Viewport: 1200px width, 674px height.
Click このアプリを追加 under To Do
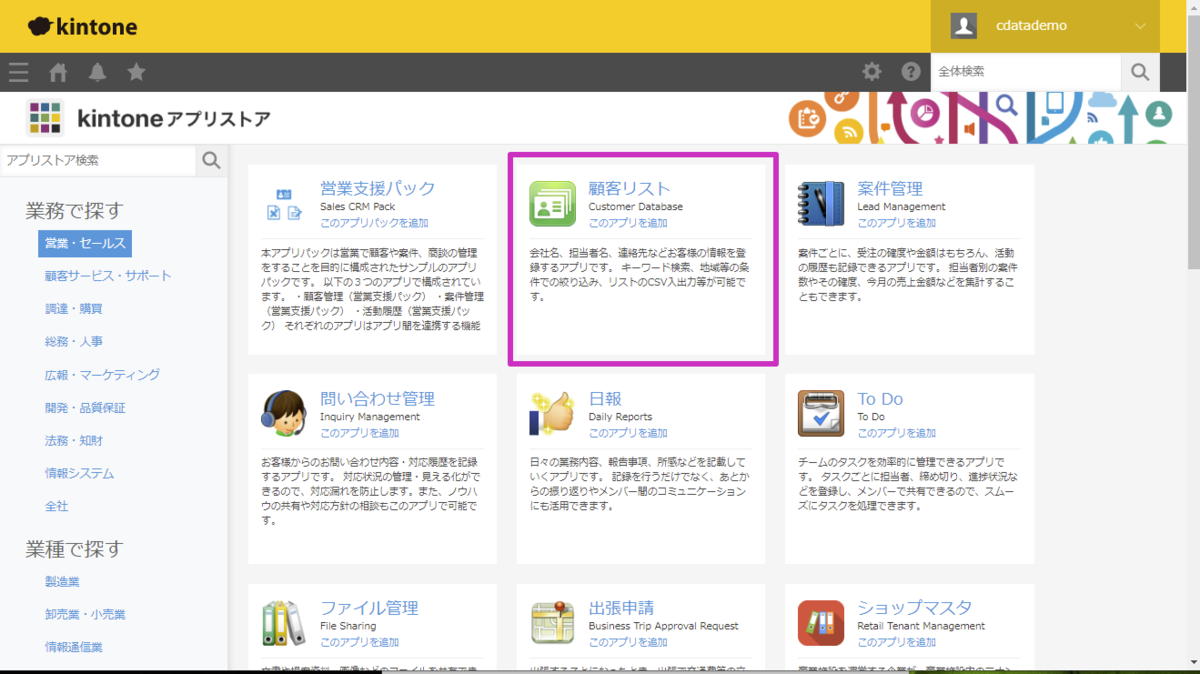tap(897, 433)
